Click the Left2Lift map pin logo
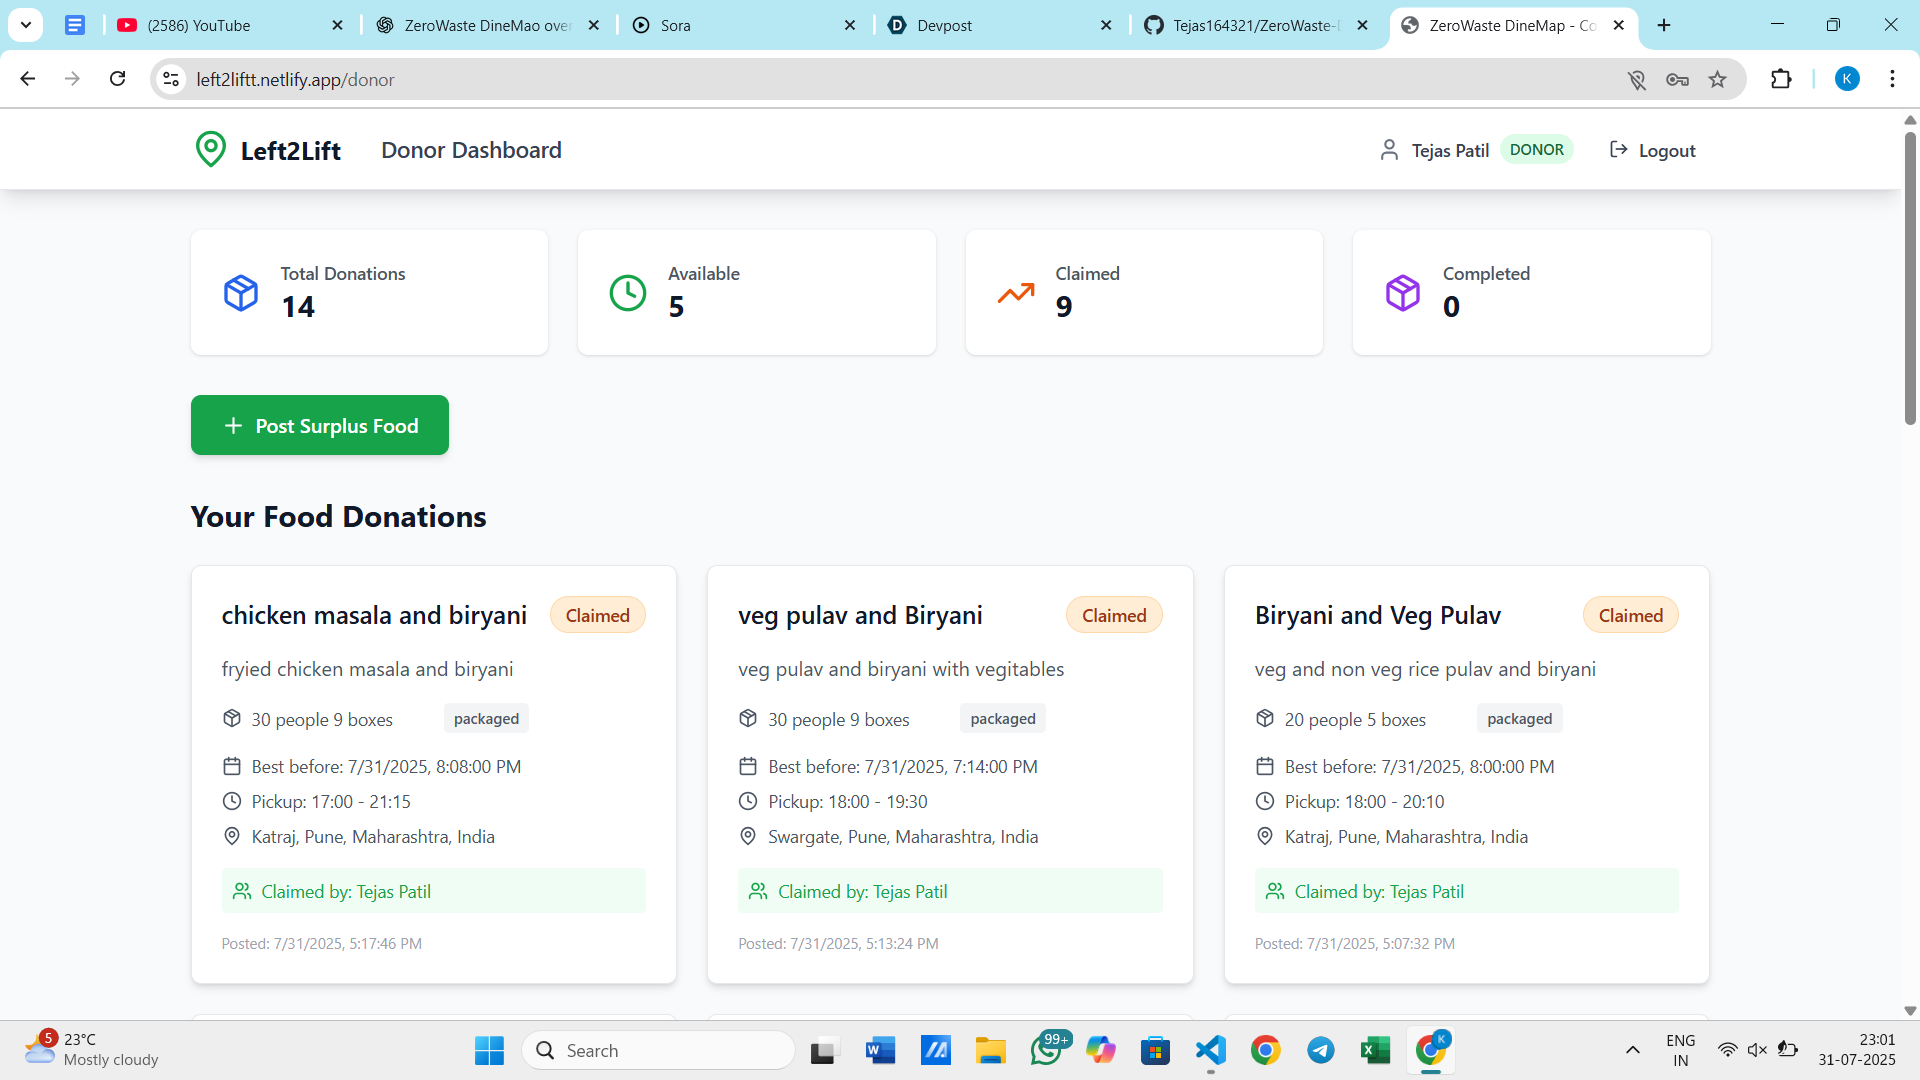This screenshot has width=1920, height=1080. pyautogui.click(x=210, y=150)
